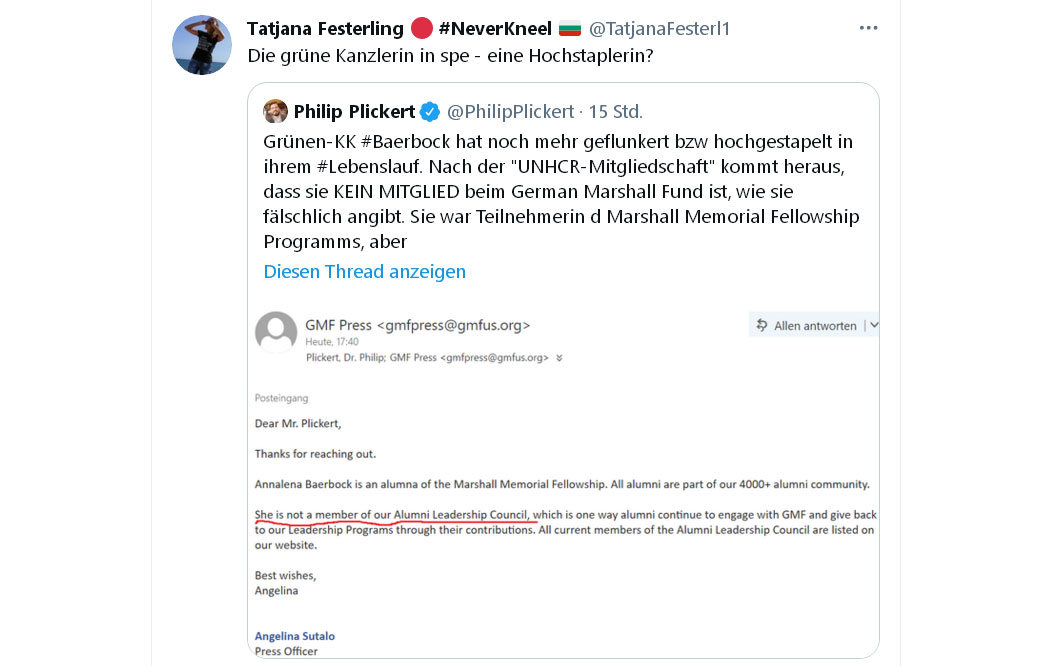The height and width of the screenshot is (666, 1050).
Task: Expand the email recipients list chevron
Action: click(x=559, y=358)
